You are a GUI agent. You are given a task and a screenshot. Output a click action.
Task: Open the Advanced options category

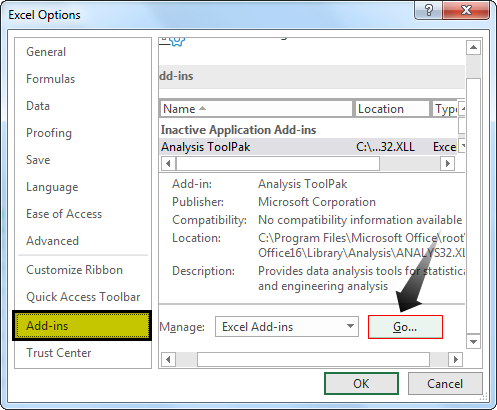pos(53,241)
